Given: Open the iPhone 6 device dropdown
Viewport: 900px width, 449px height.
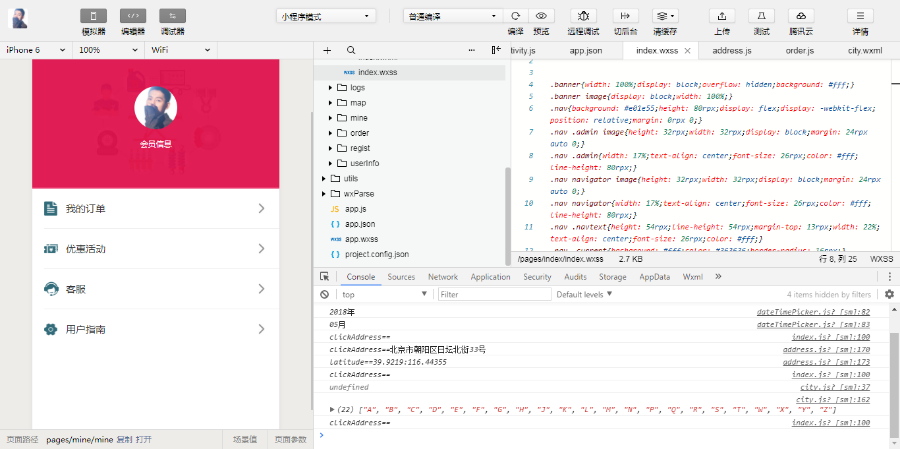Looking at the screenshot, I should [35, 49].
